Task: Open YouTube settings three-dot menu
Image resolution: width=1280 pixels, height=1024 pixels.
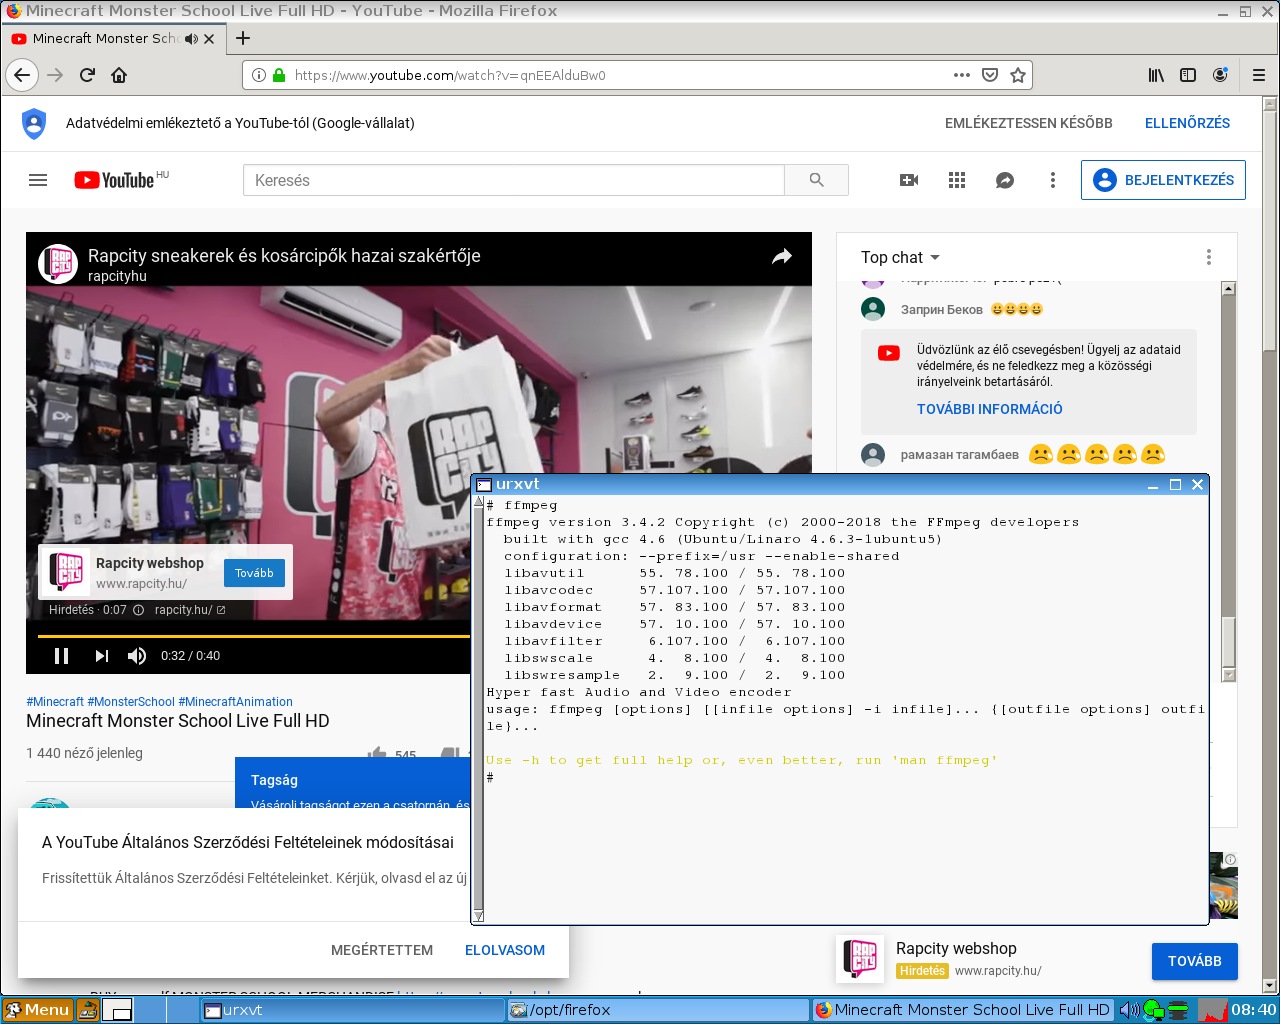Action: [x=1052, y=180]
